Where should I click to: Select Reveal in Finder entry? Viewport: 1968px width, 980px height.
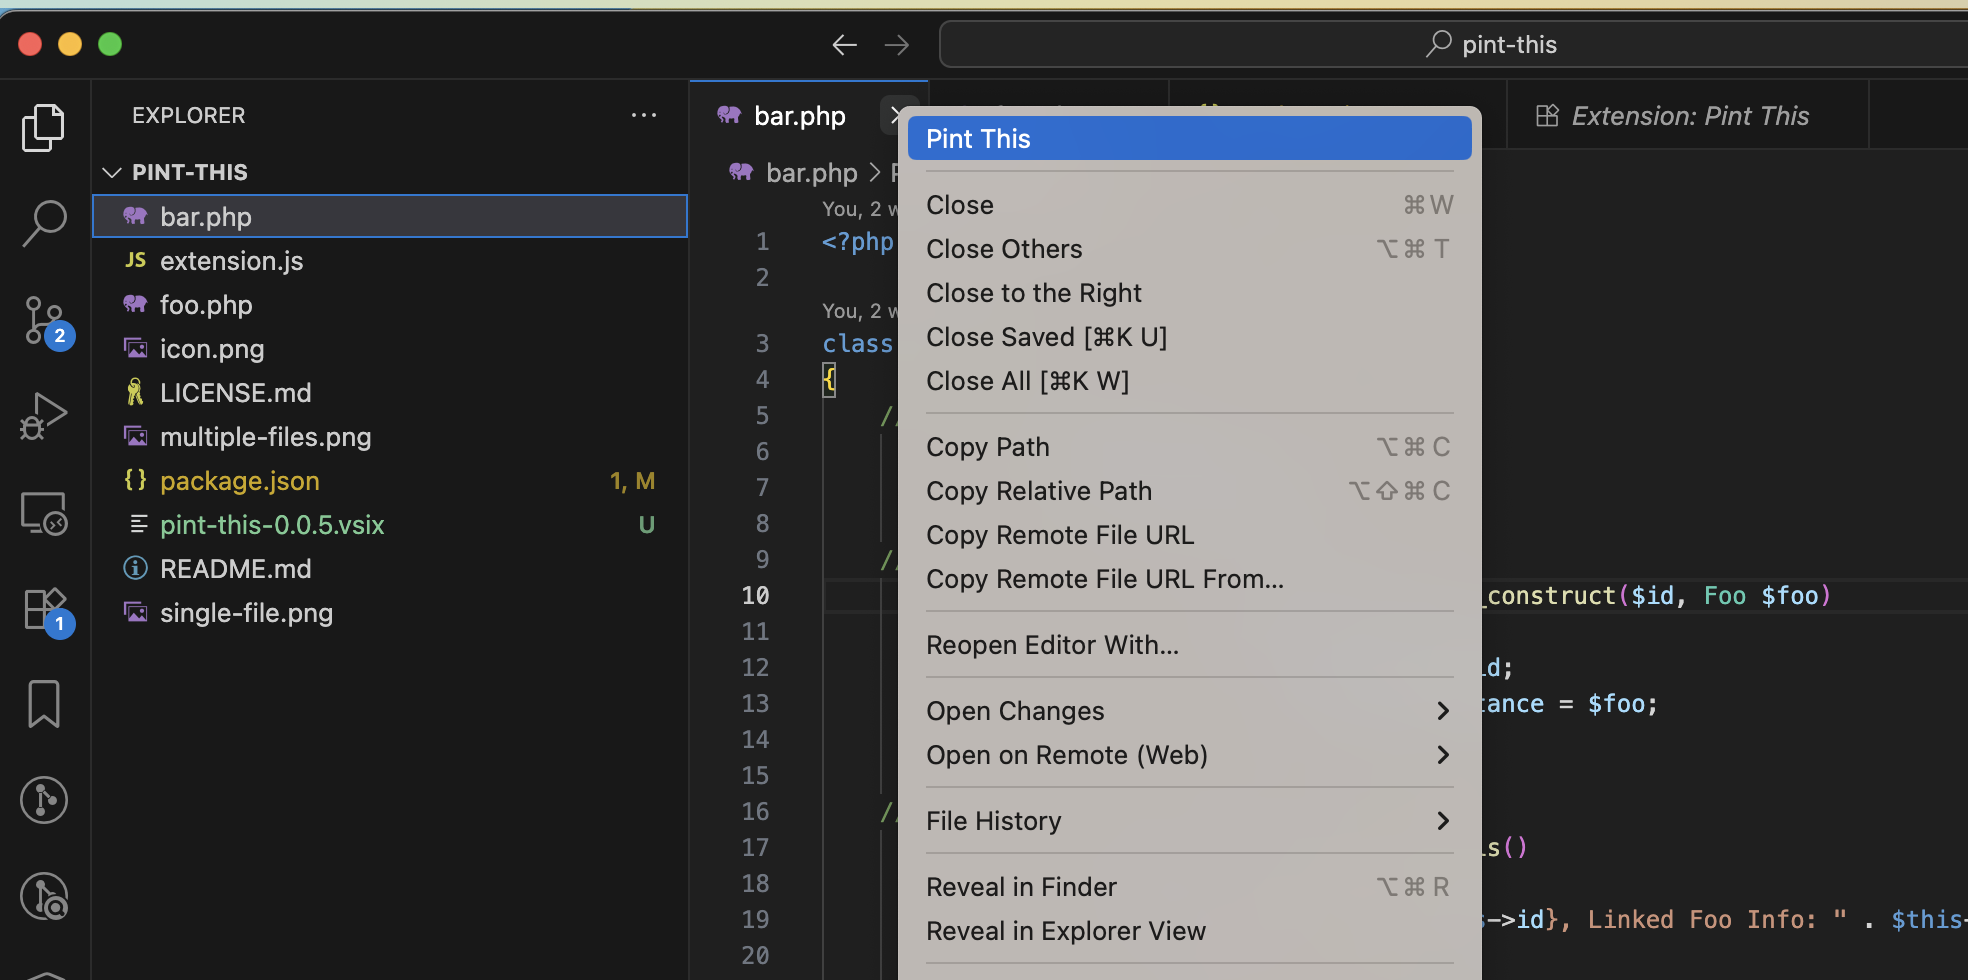pyautogui.click(x=1189, y=887)
